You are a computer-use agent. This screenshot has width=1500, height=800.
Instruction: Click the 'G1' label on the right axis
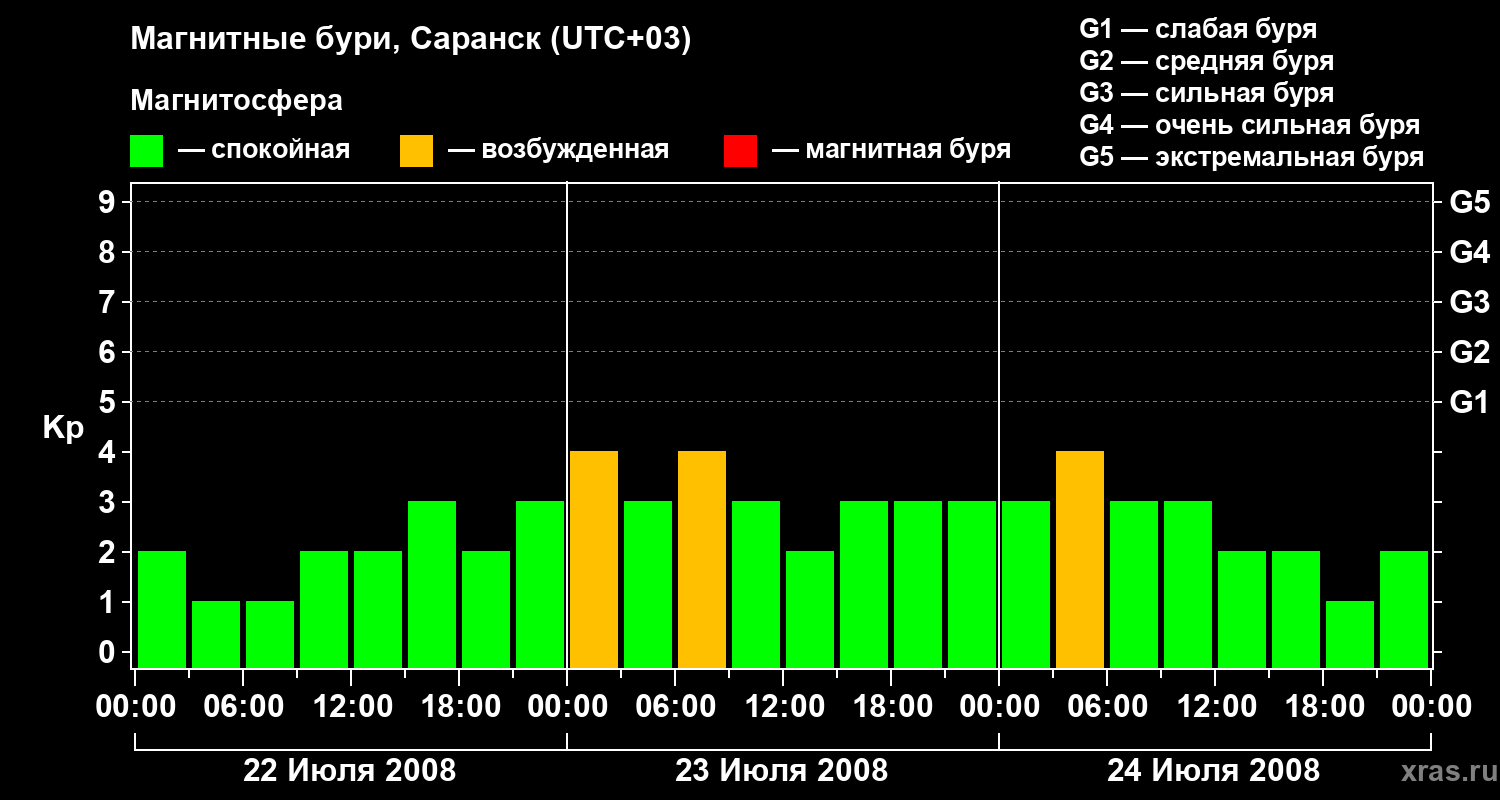(x=1469, y=403)
